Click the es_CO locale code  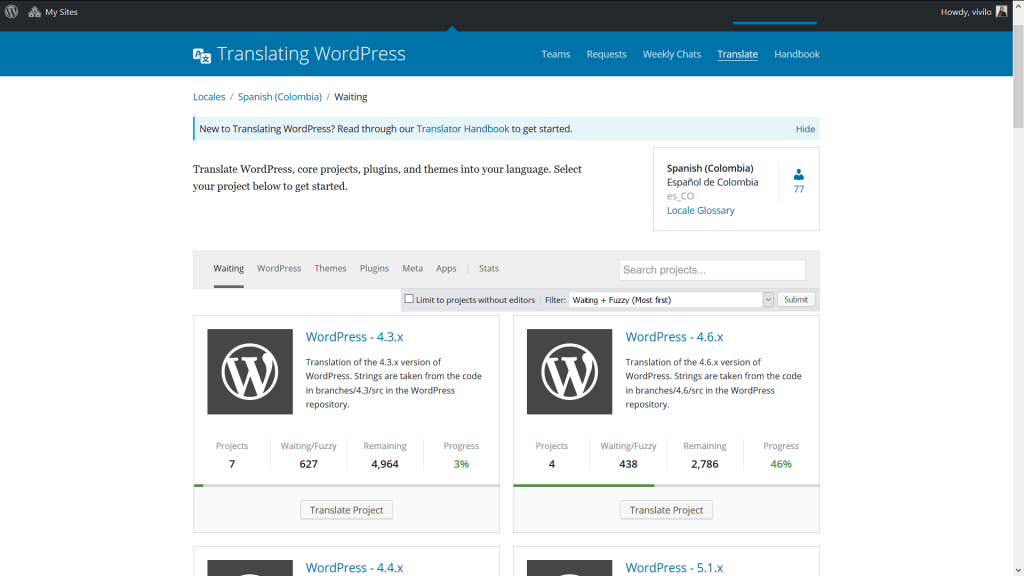pos(680,196)
